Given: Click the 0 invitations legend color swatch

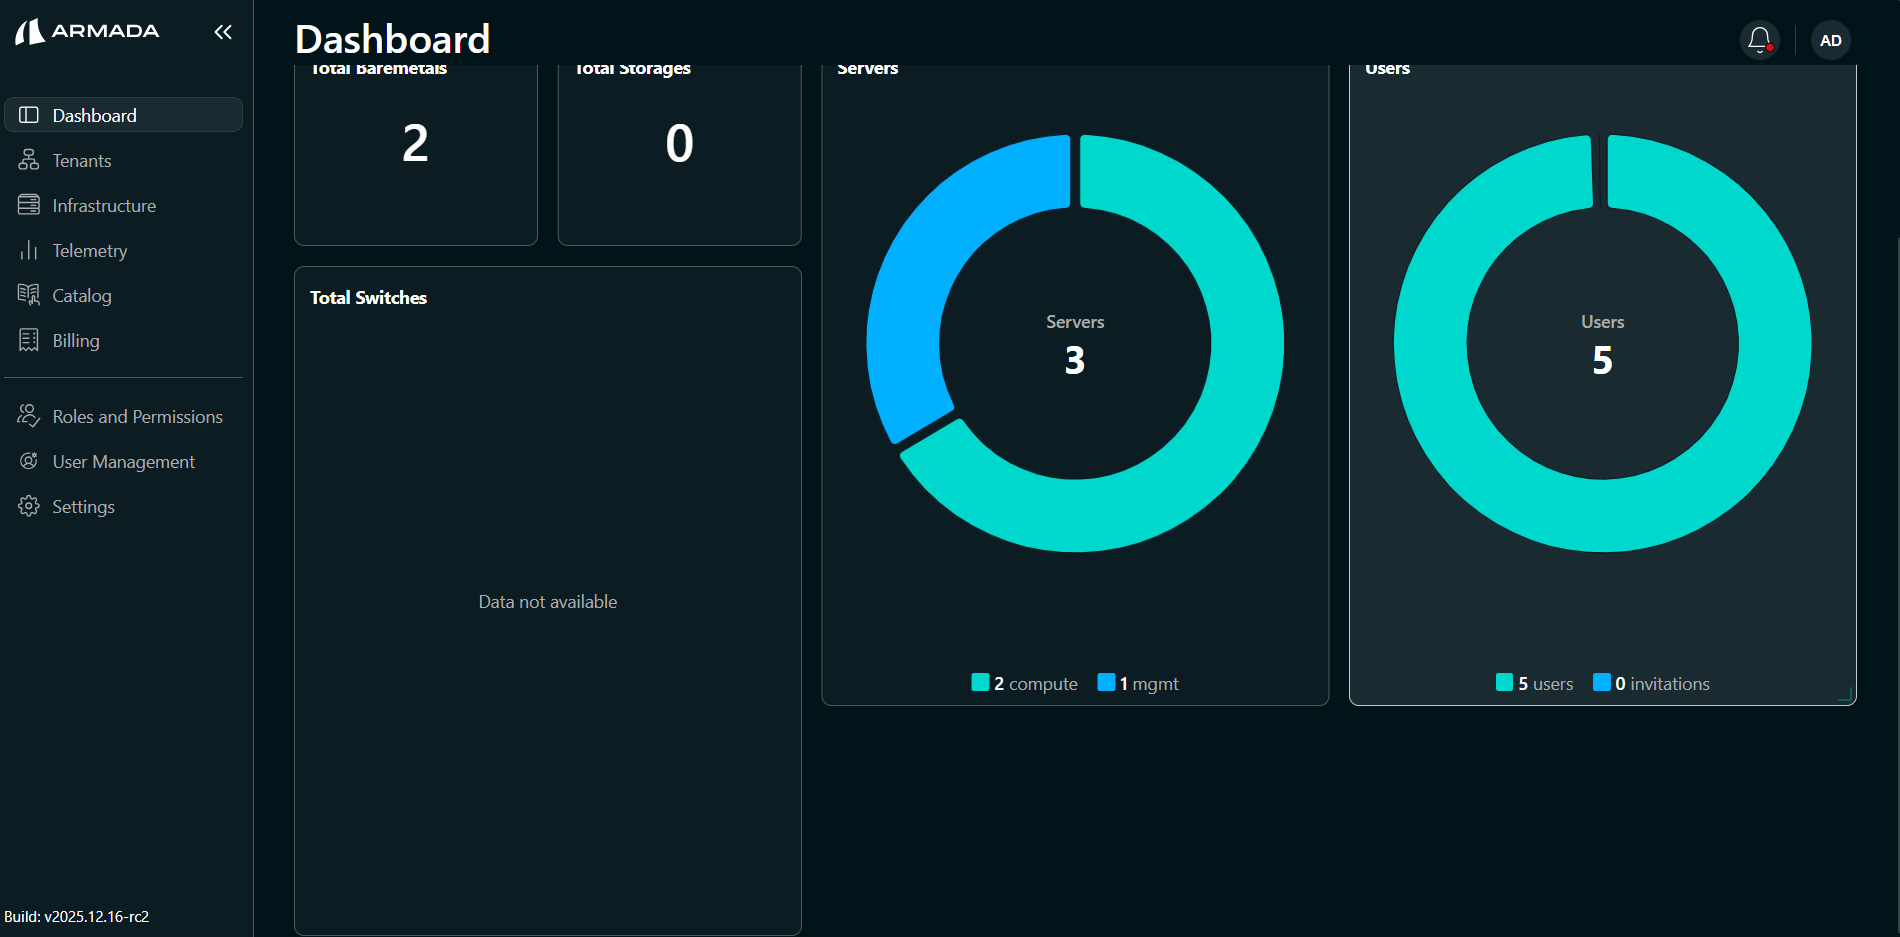Looking at the screenshot, I should [x=1602, y=682].
